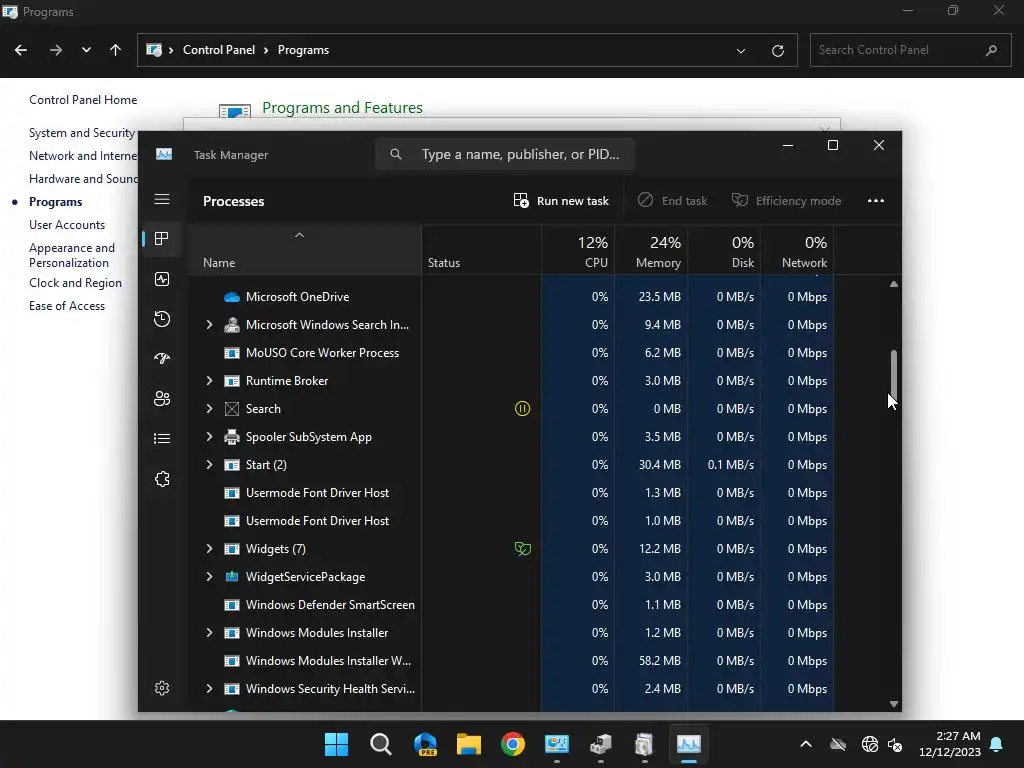Show hidden system tray icons chevron

click(806, 744)
